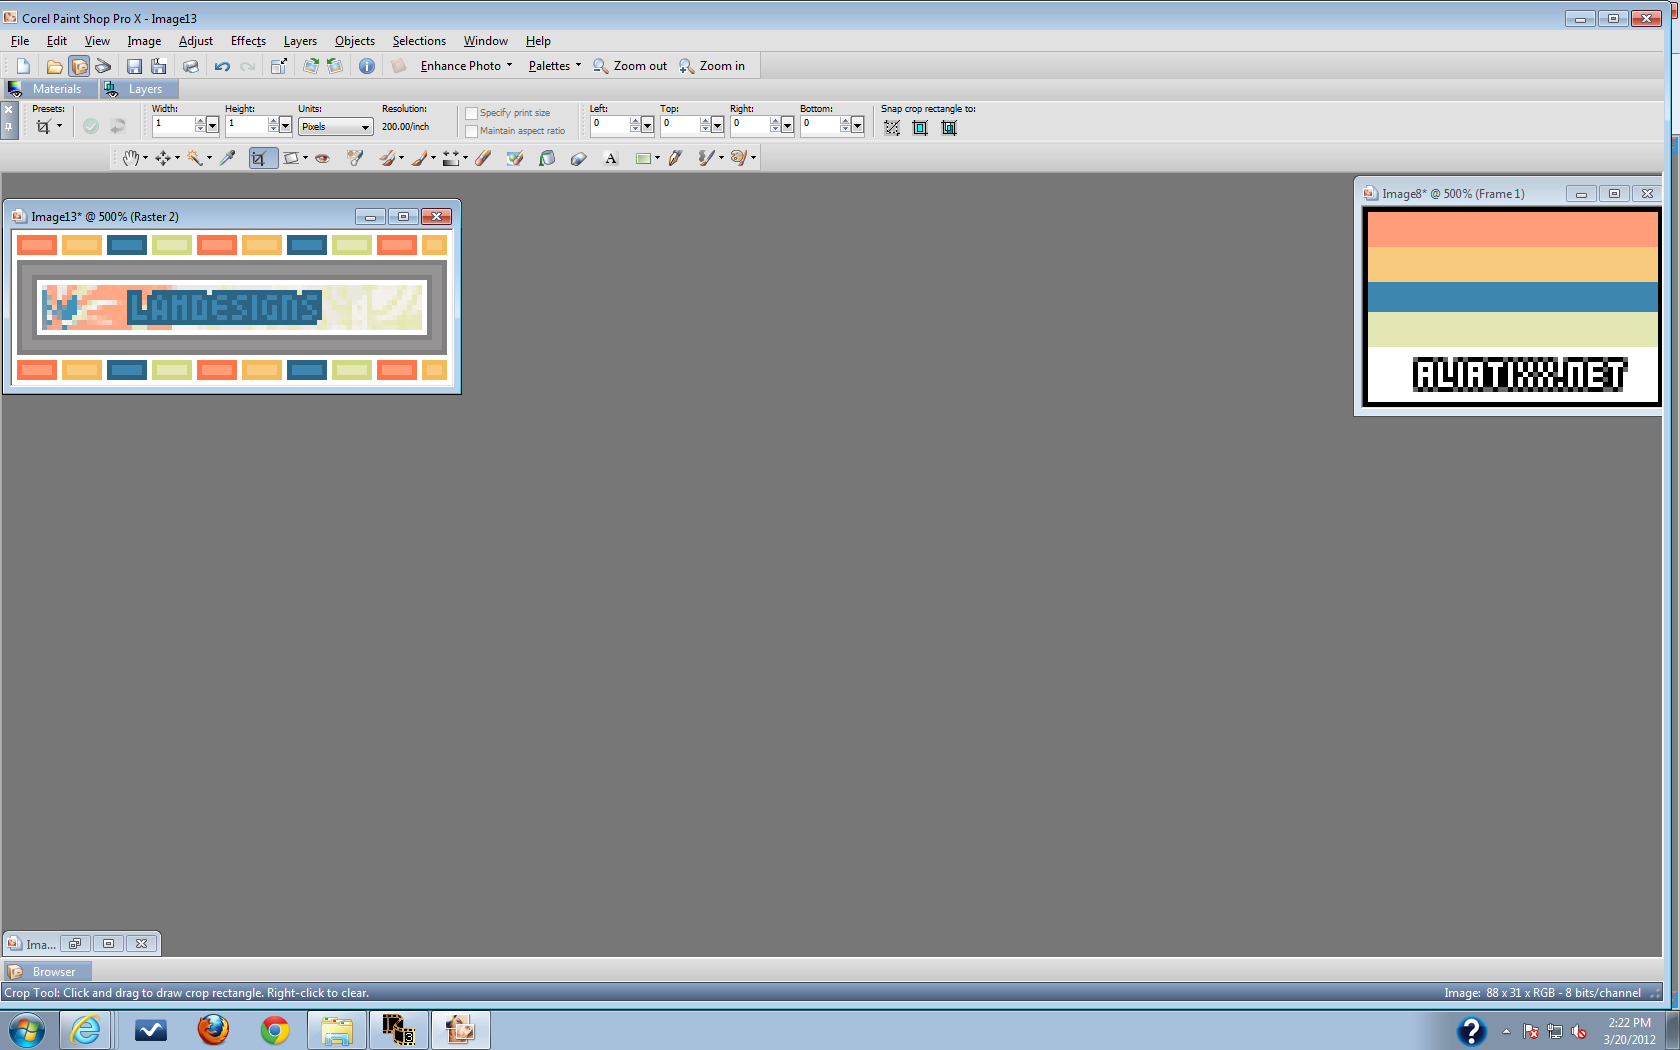Select the Pan hand tool
The height and width of the screenshot is (1050, 1680).
130,158
